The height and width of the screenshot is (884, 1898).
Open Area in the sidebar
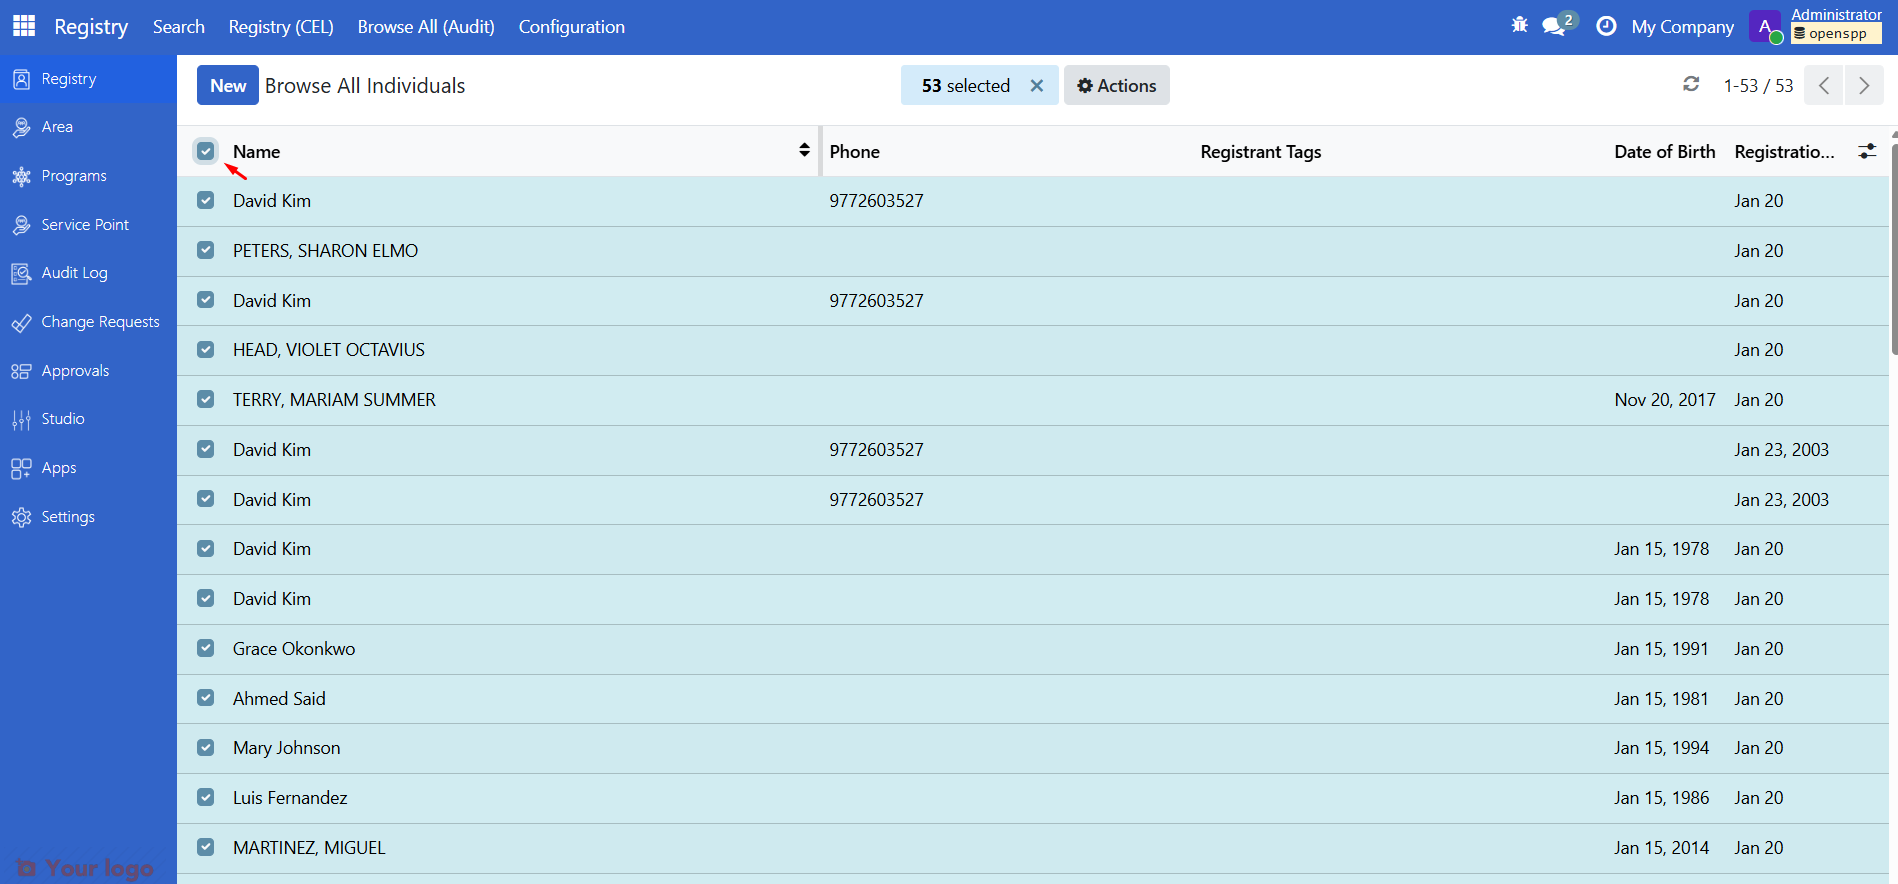click(57, 127)
